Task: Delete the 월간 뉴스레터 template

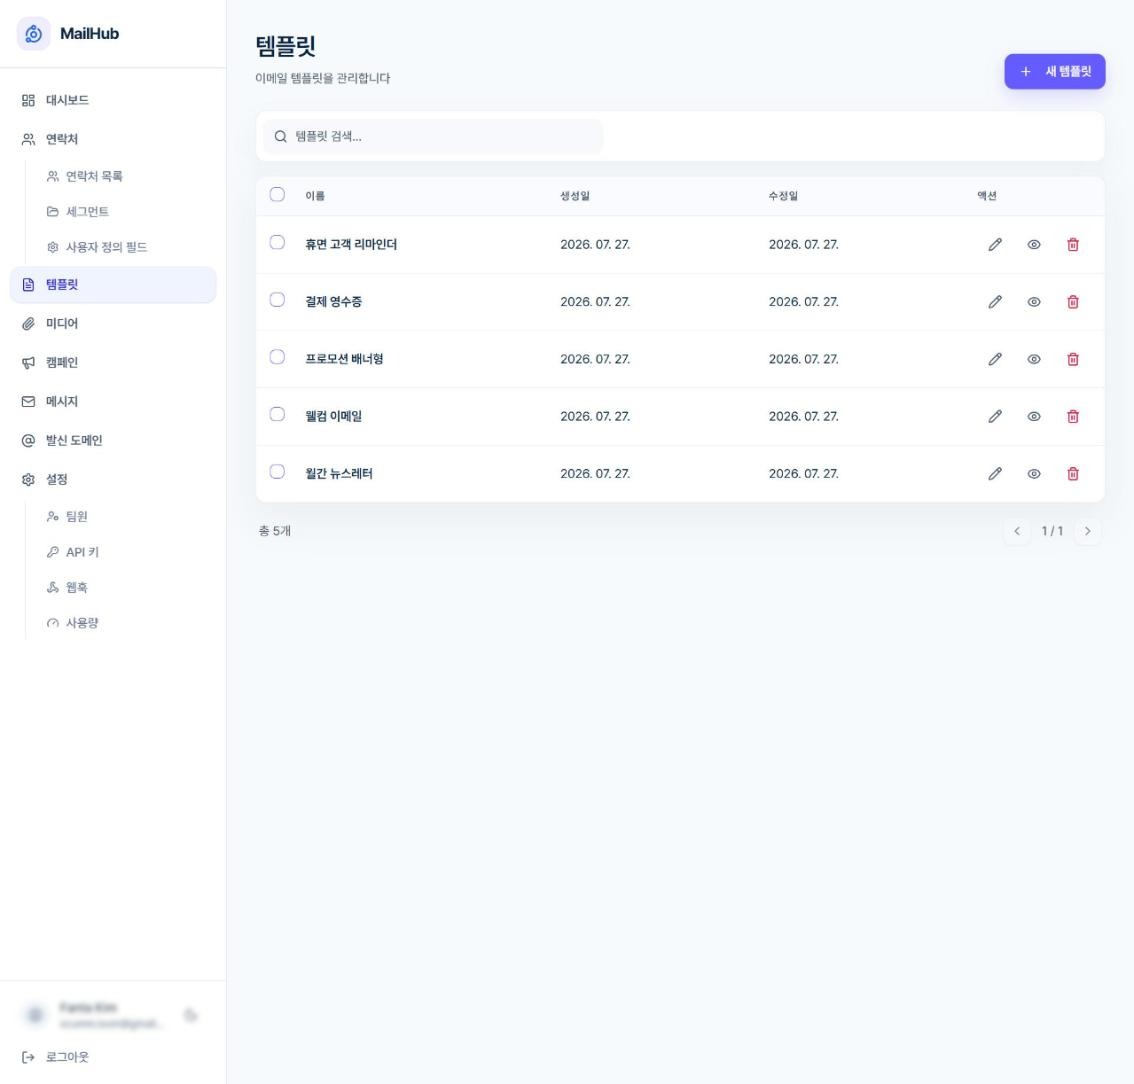Action: pyautogui.click(x=1073, y=474)
